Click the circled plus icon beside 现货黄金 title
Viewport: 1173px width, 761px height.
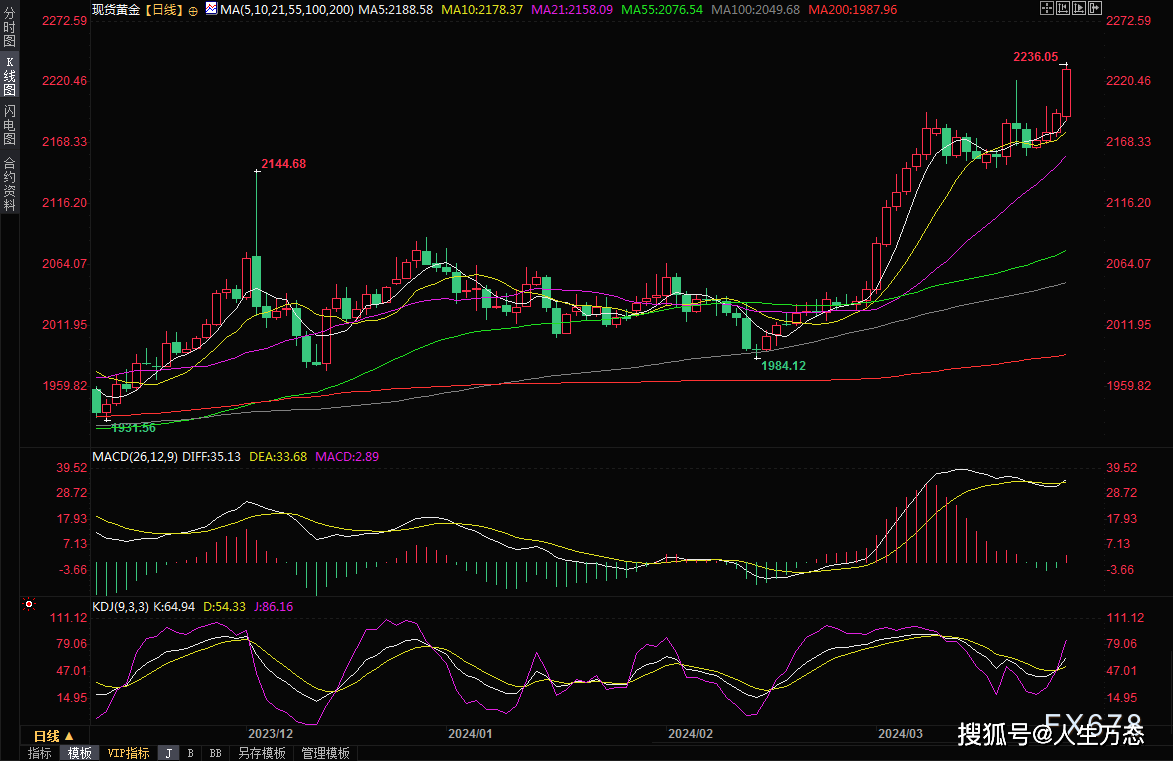pyautogui.click(x=194, y=9)
